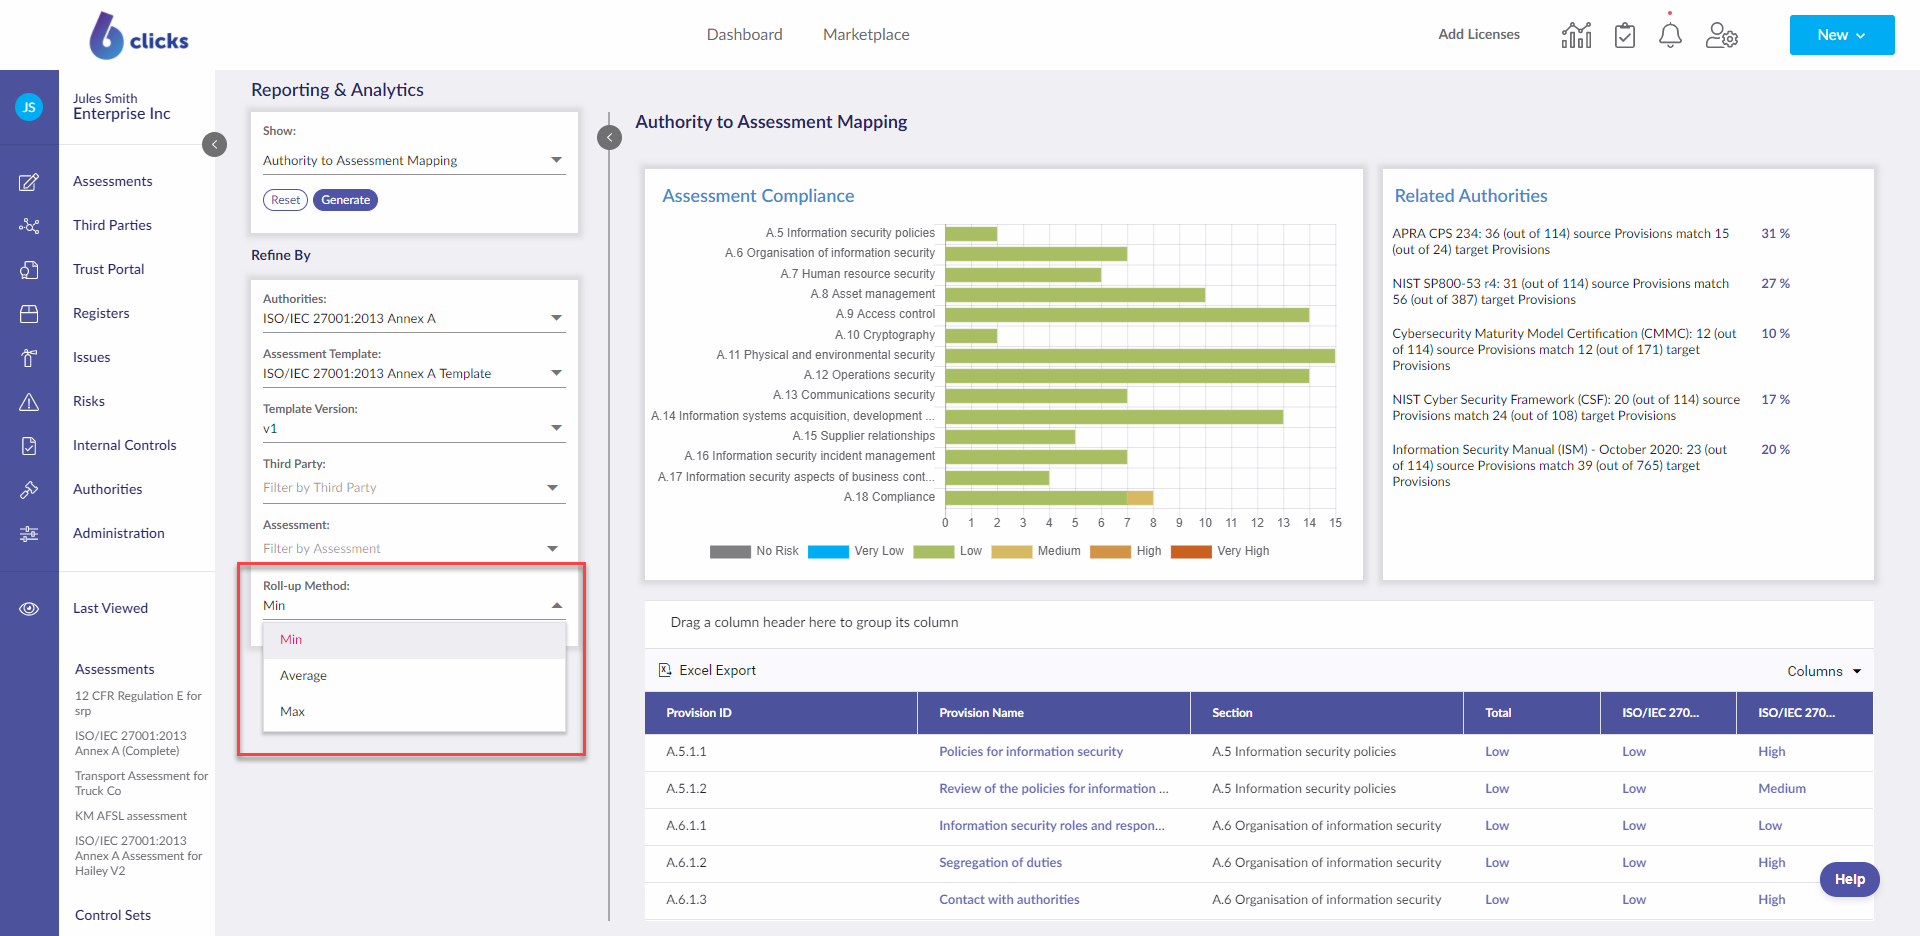The height and width of the screenshot is (936, 1920).
Task: Open the tasks clipboard icon
Action: click(x=1625, y=35)
